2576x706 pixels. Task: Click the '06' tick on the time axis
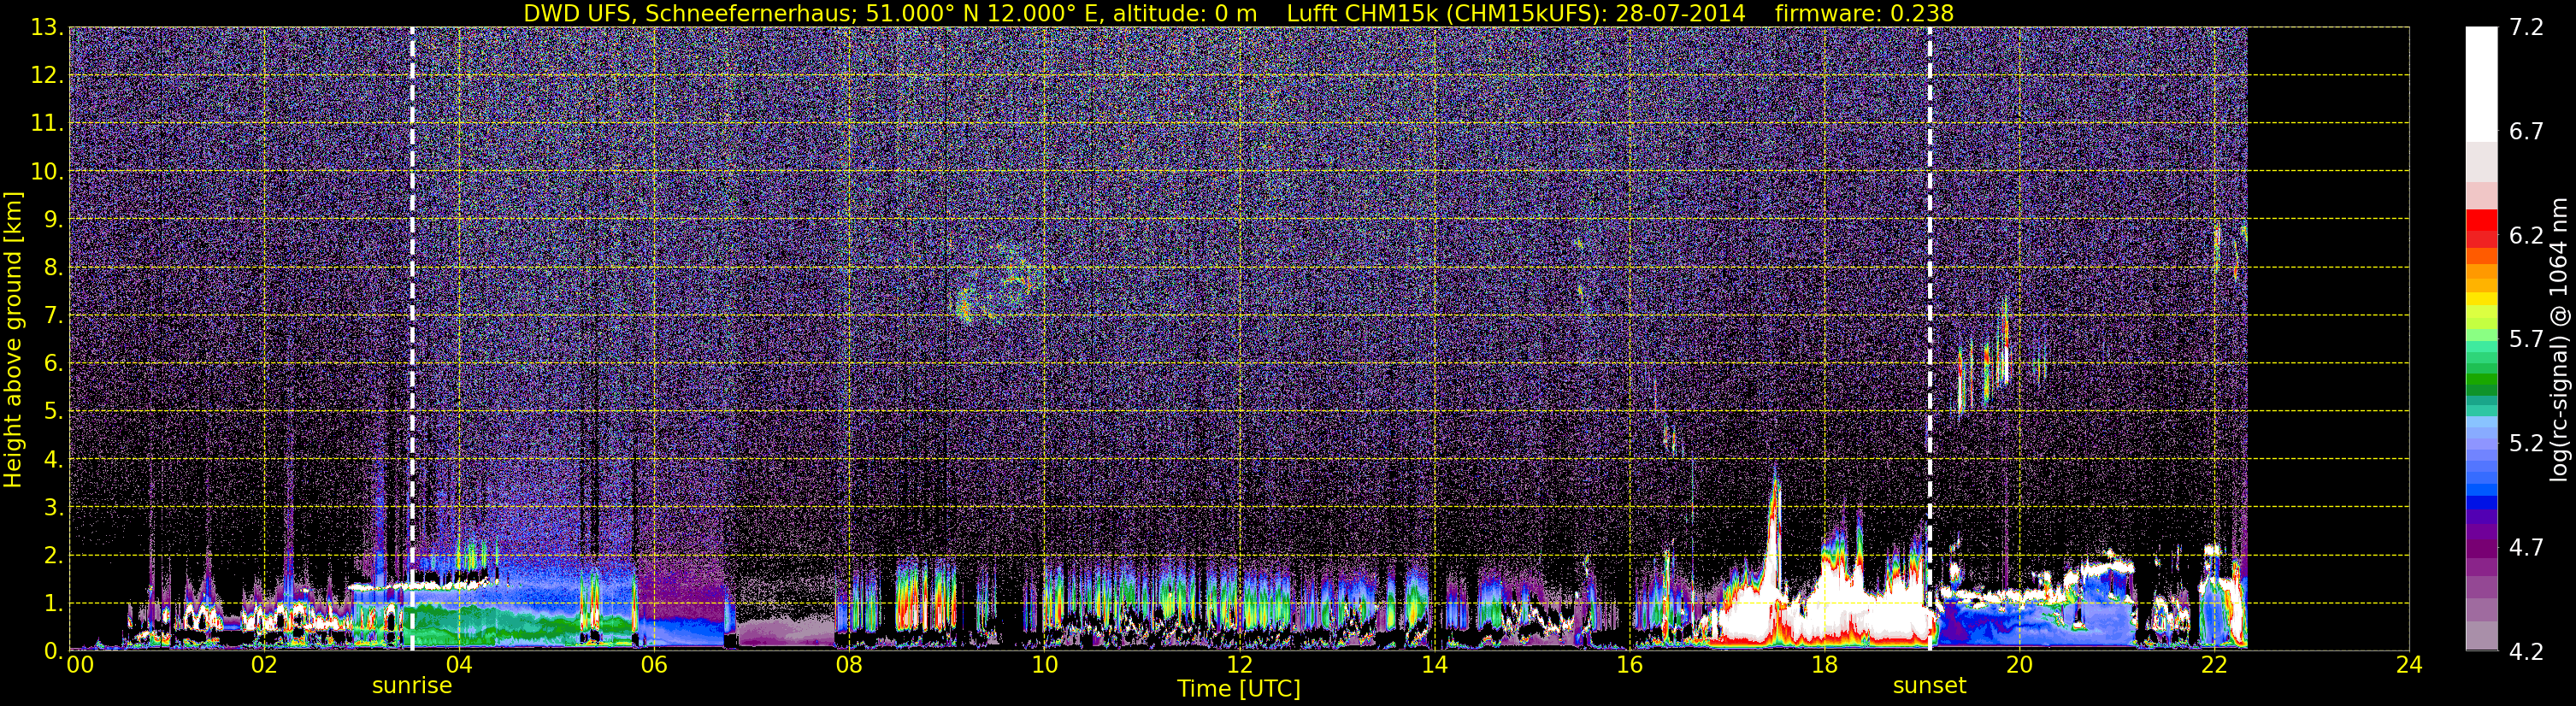(654, 665)
